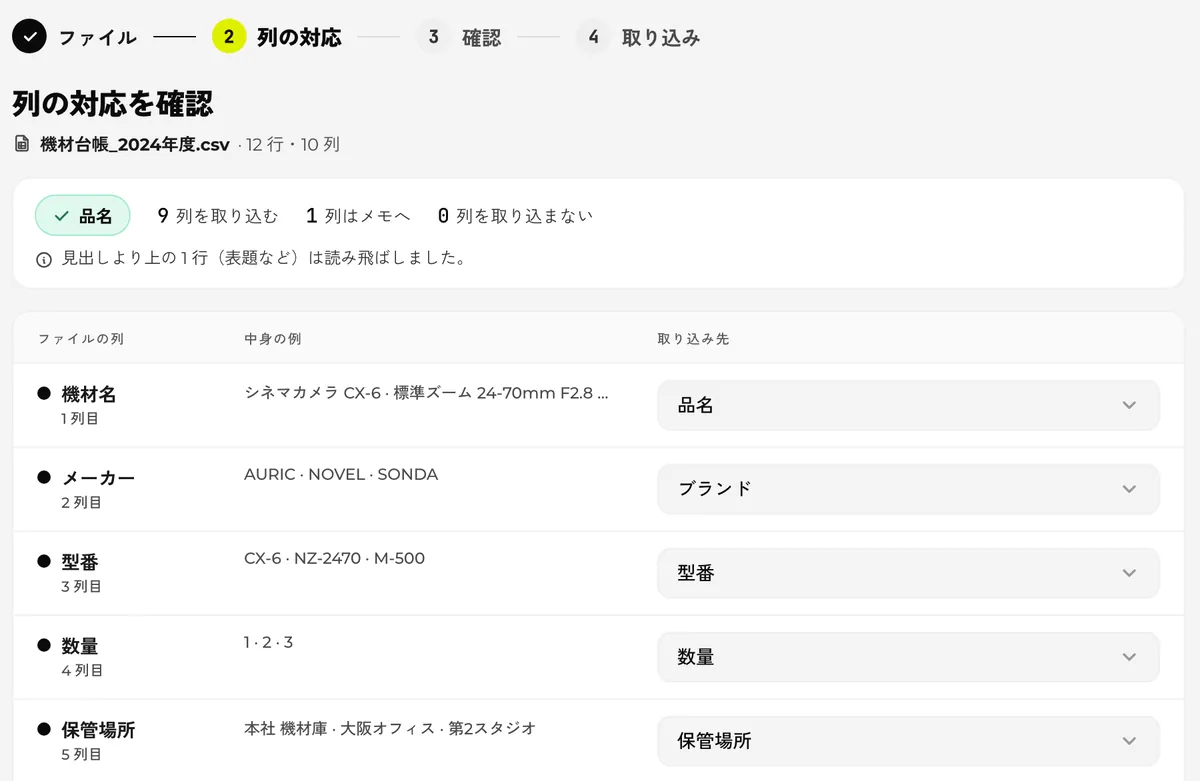Click the step 4 取り込み number badge

[x=594, y=37]
